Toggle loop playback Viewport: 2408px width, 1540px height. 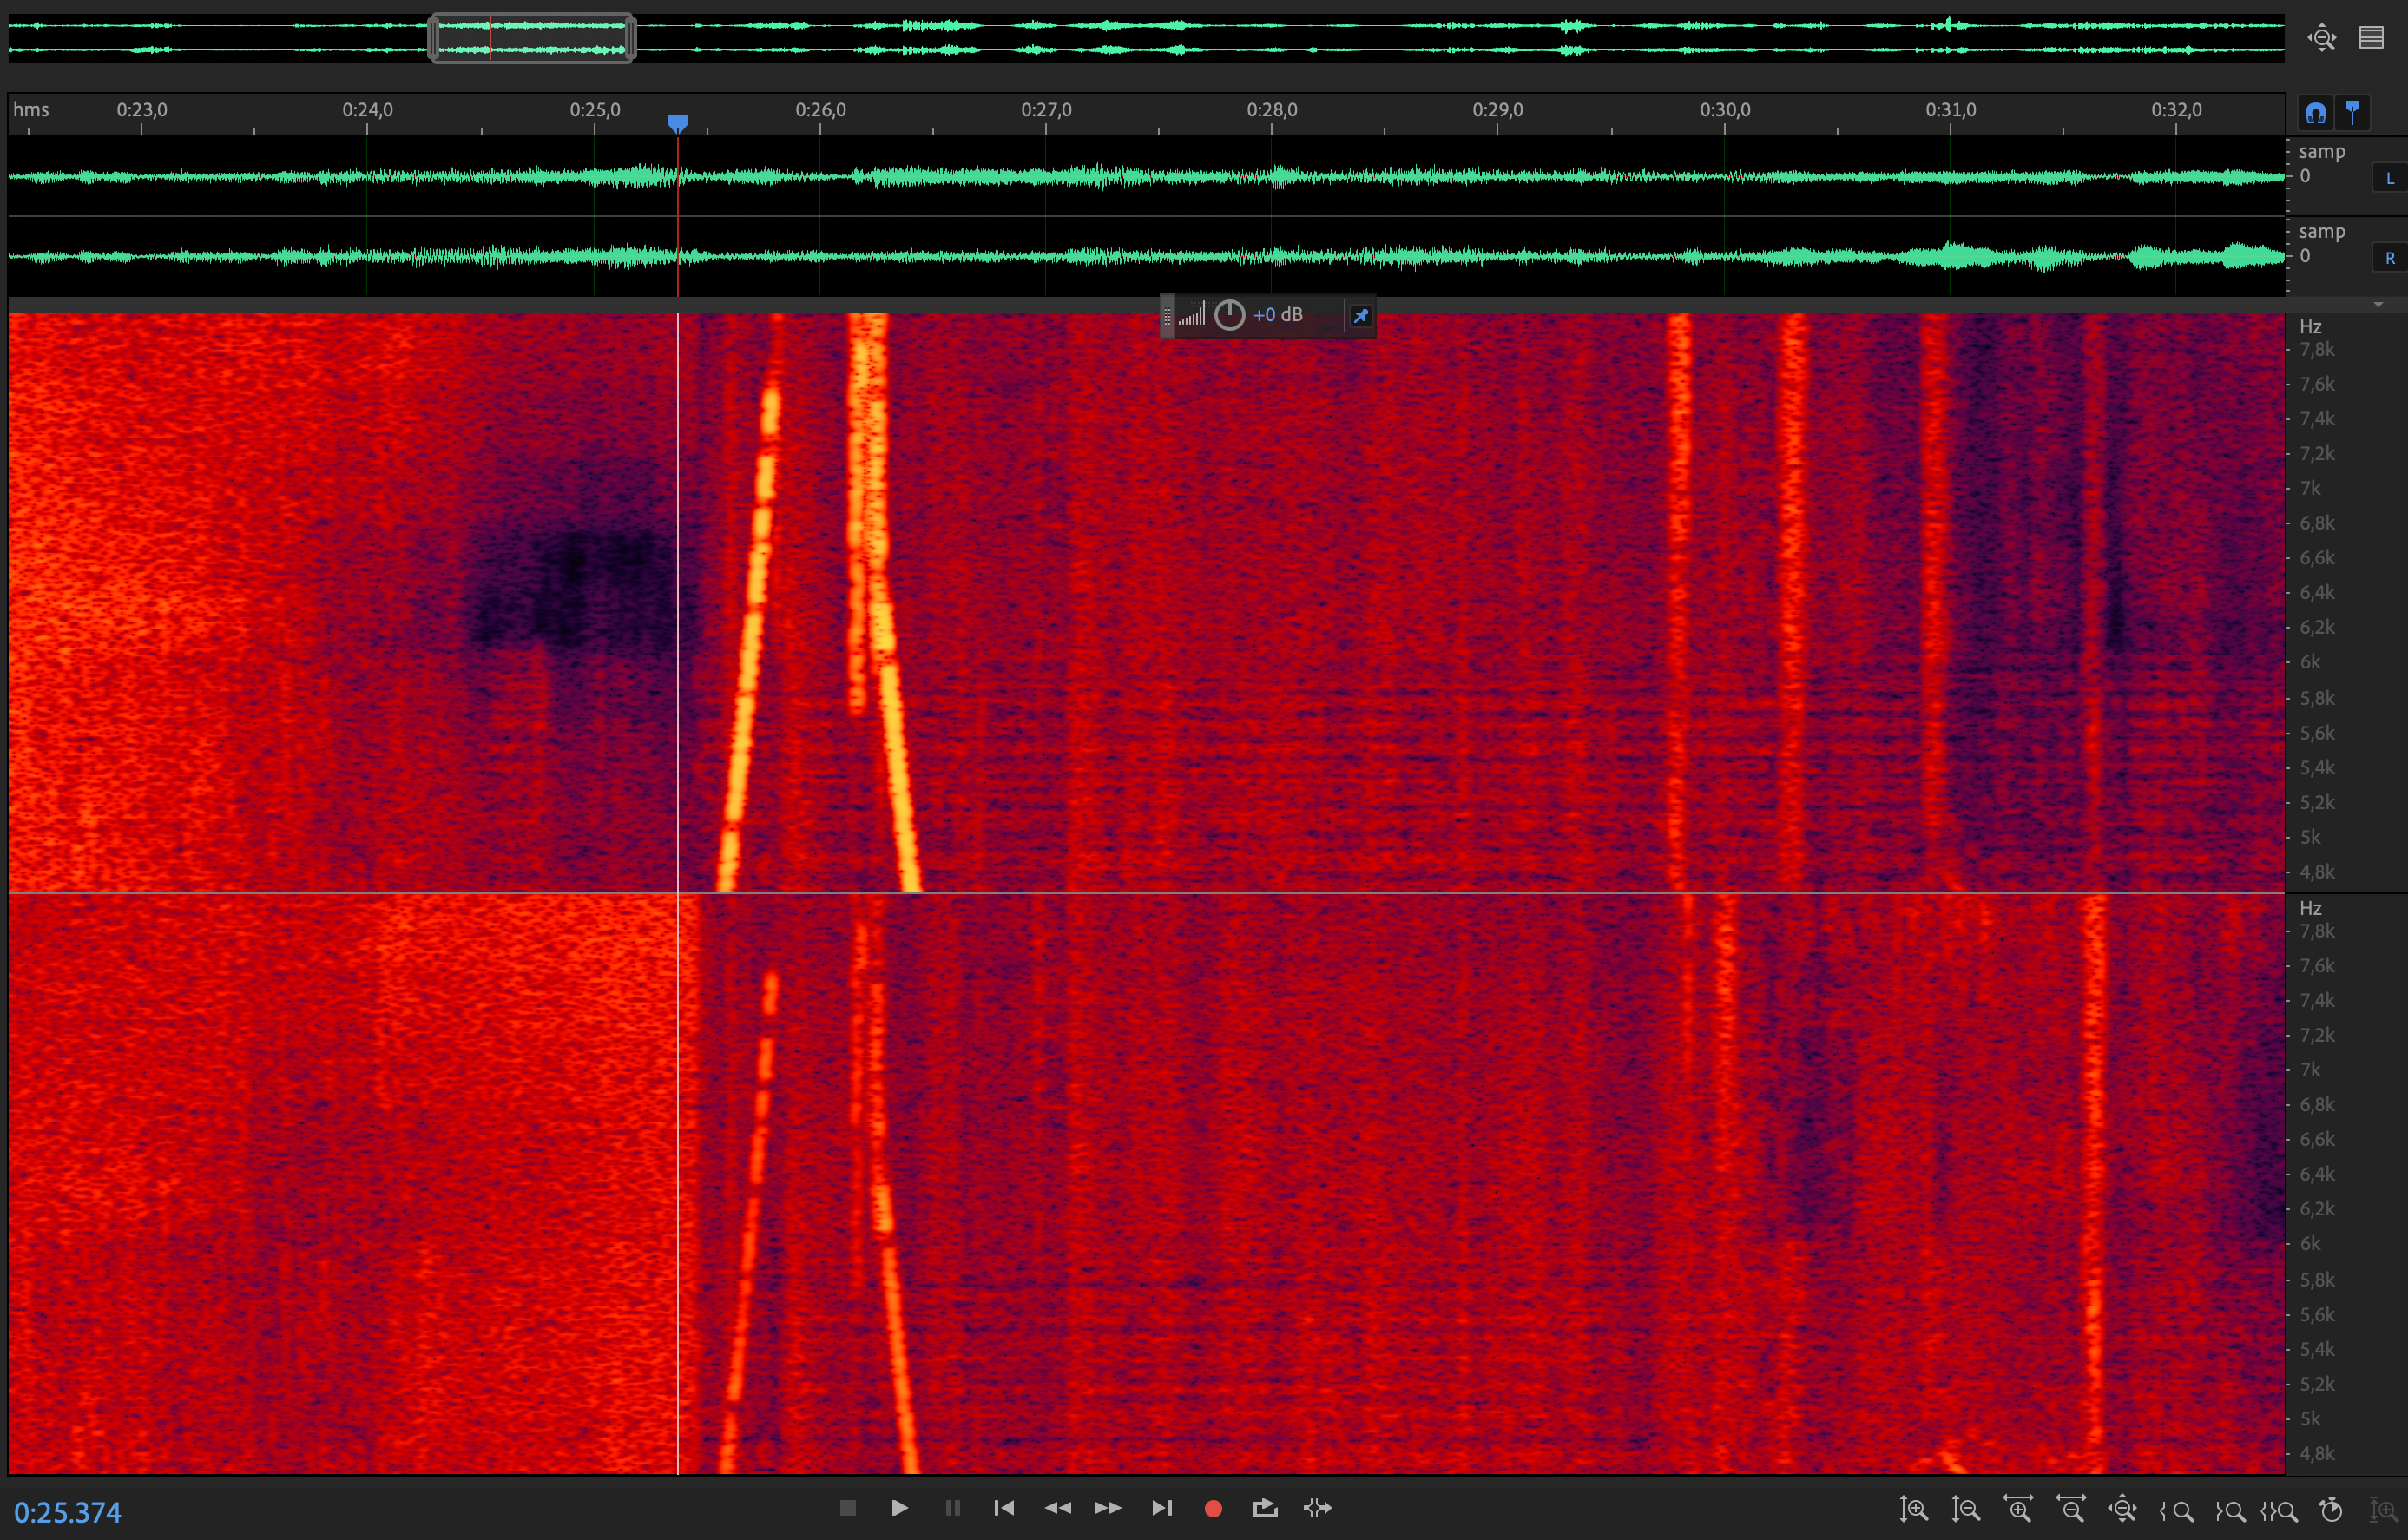[1265, 1509]
